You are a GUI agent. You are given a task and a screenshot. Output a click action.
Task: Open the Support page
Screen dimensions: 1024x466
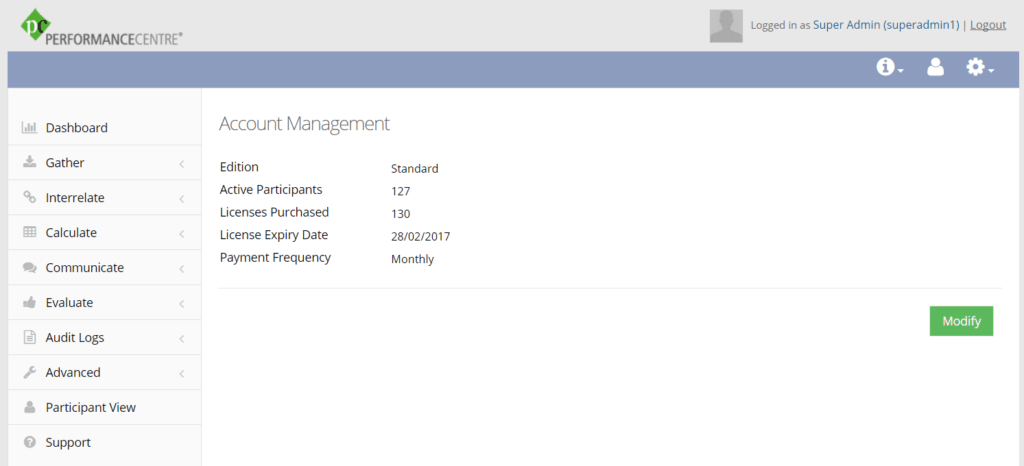tap(104, 443)
